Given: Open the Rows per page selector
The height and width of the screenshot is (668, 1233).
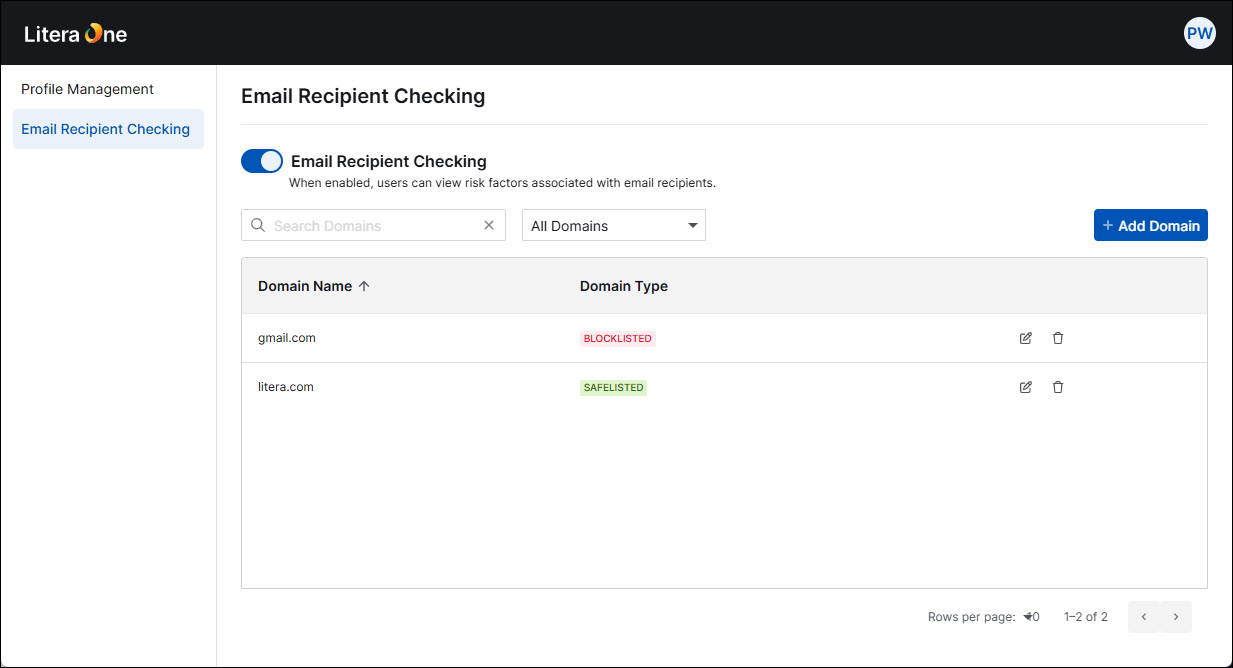Looking at the screenshot, I should point(1030,617).
